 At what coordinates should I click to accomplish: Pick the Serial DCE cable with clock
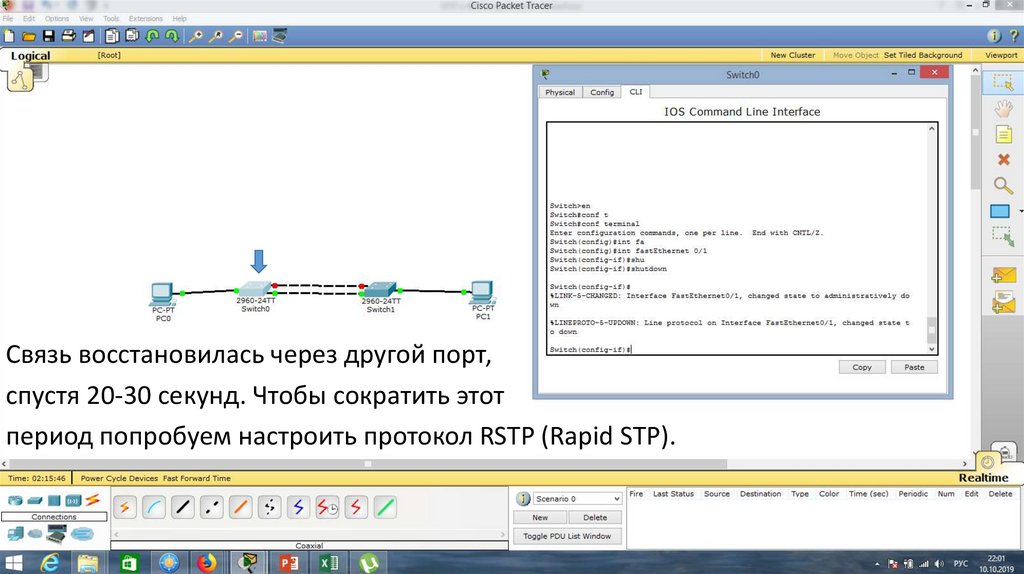click(327, 507)
